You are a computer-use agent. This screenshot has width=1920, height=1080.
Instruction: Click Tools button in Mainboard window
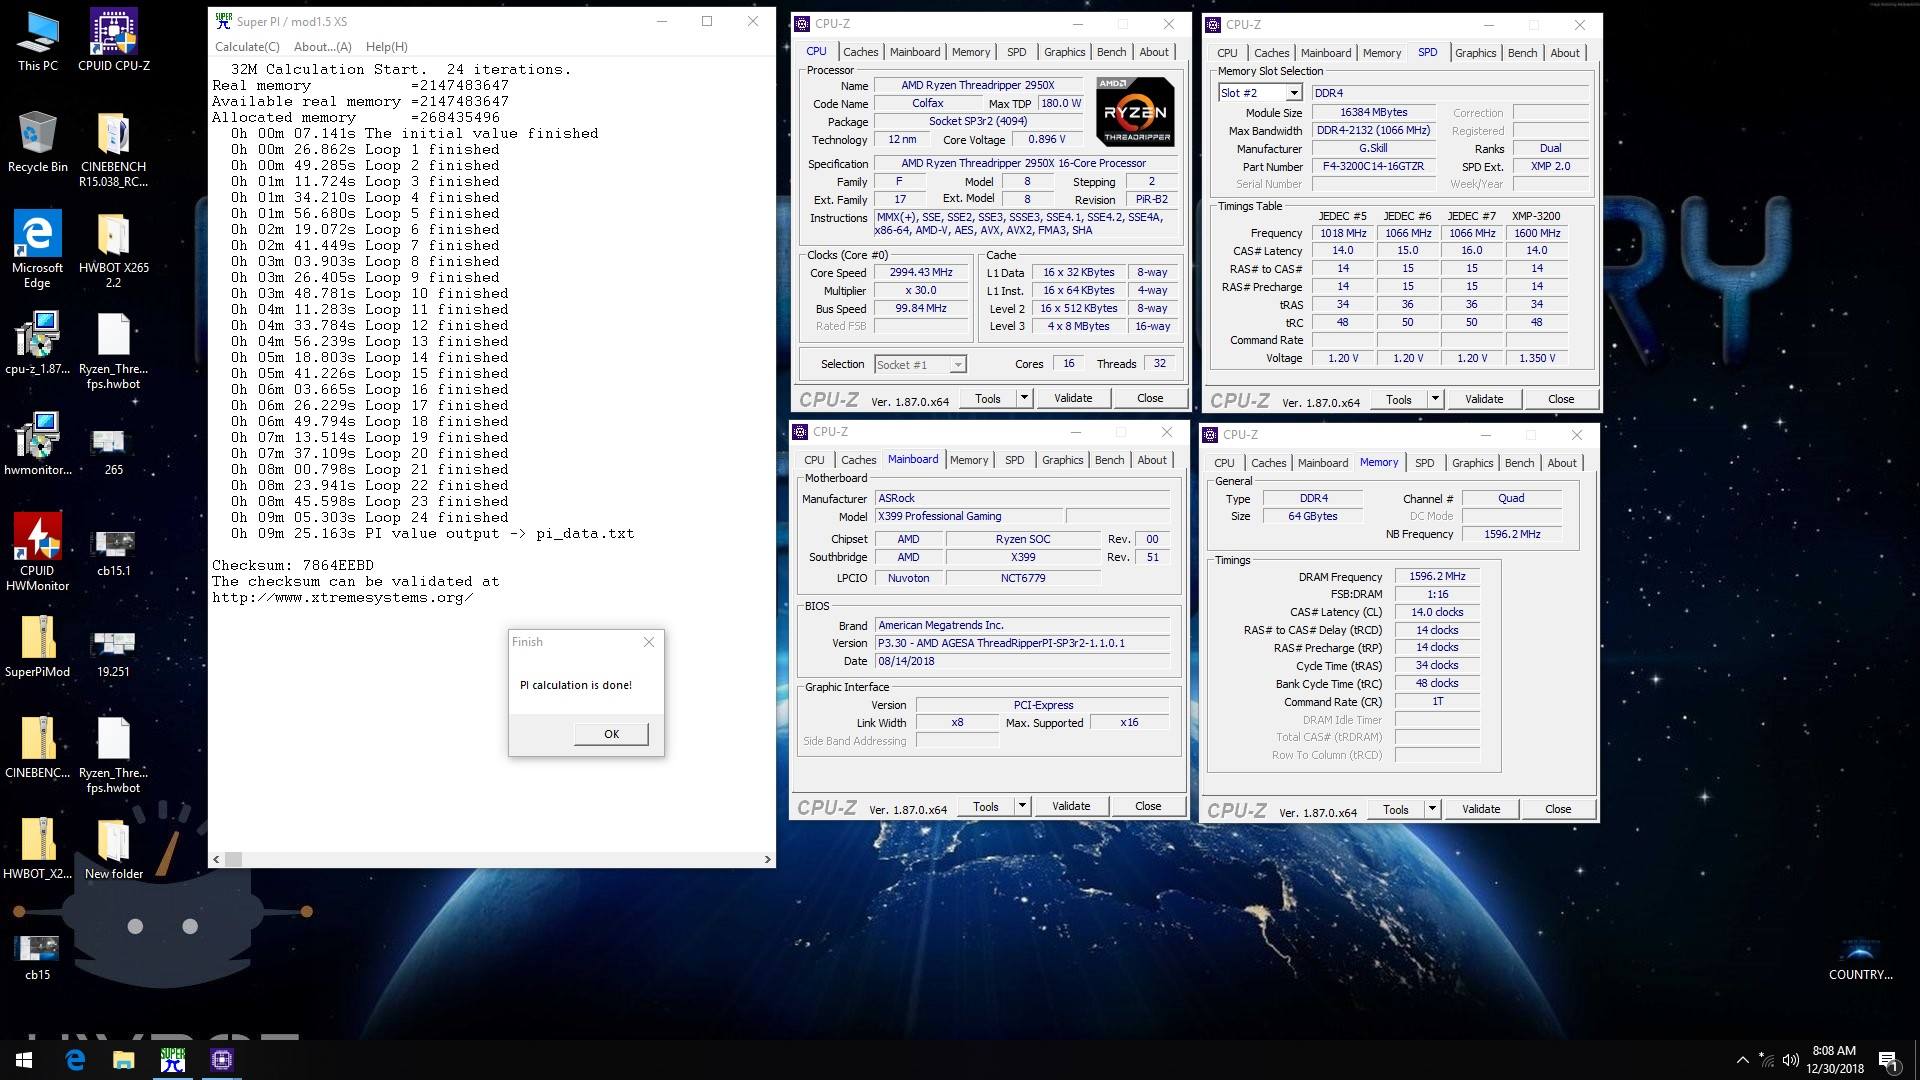[985, 806]
